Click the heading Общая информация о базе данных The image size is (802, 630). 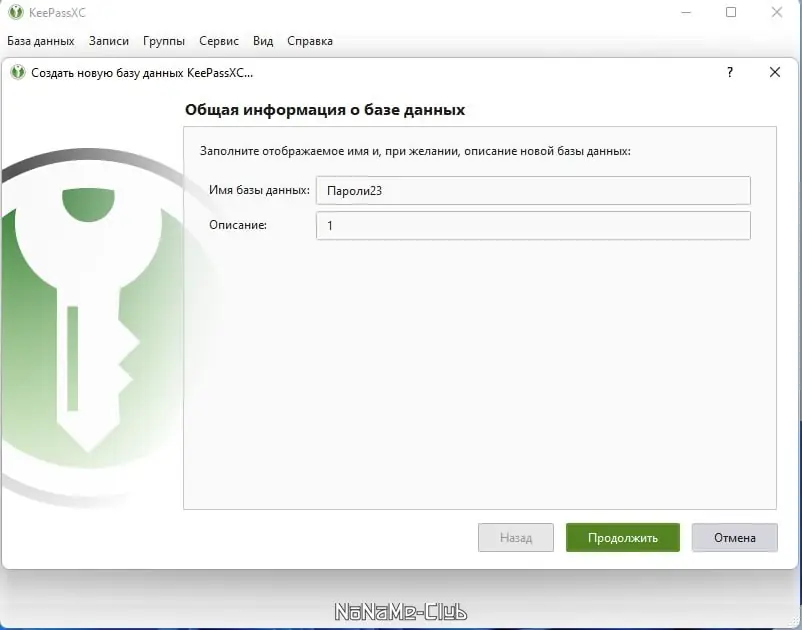tap(325, 110)
